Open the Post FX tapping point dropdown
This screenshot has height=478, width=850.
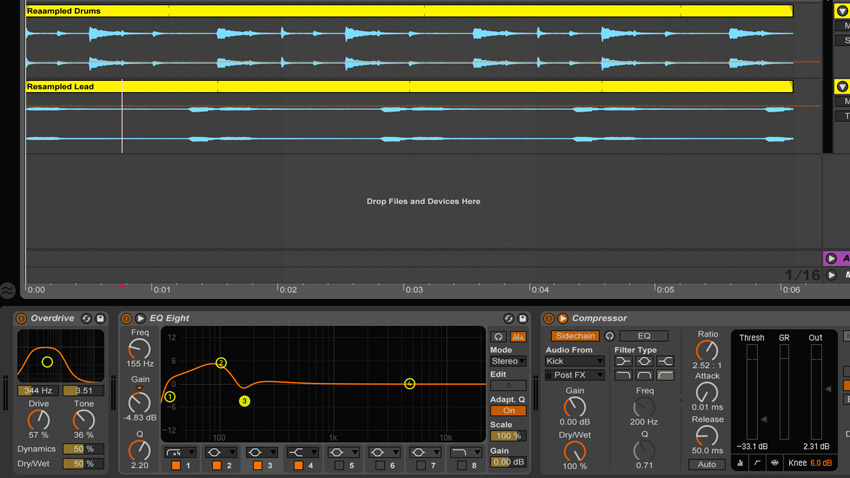click(x=575, y=375)
